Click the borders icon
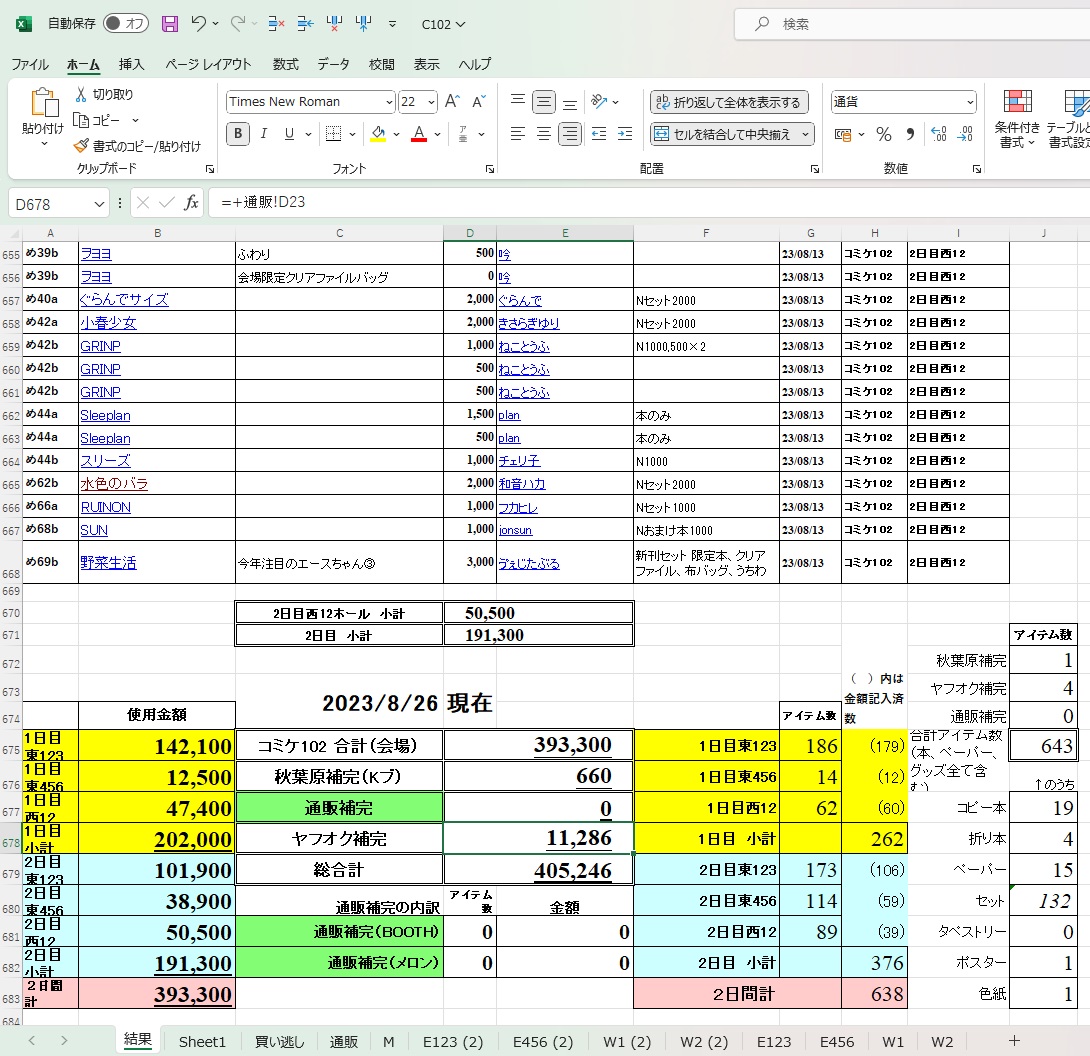The image size is (1090, 1056). click(334, 133)
